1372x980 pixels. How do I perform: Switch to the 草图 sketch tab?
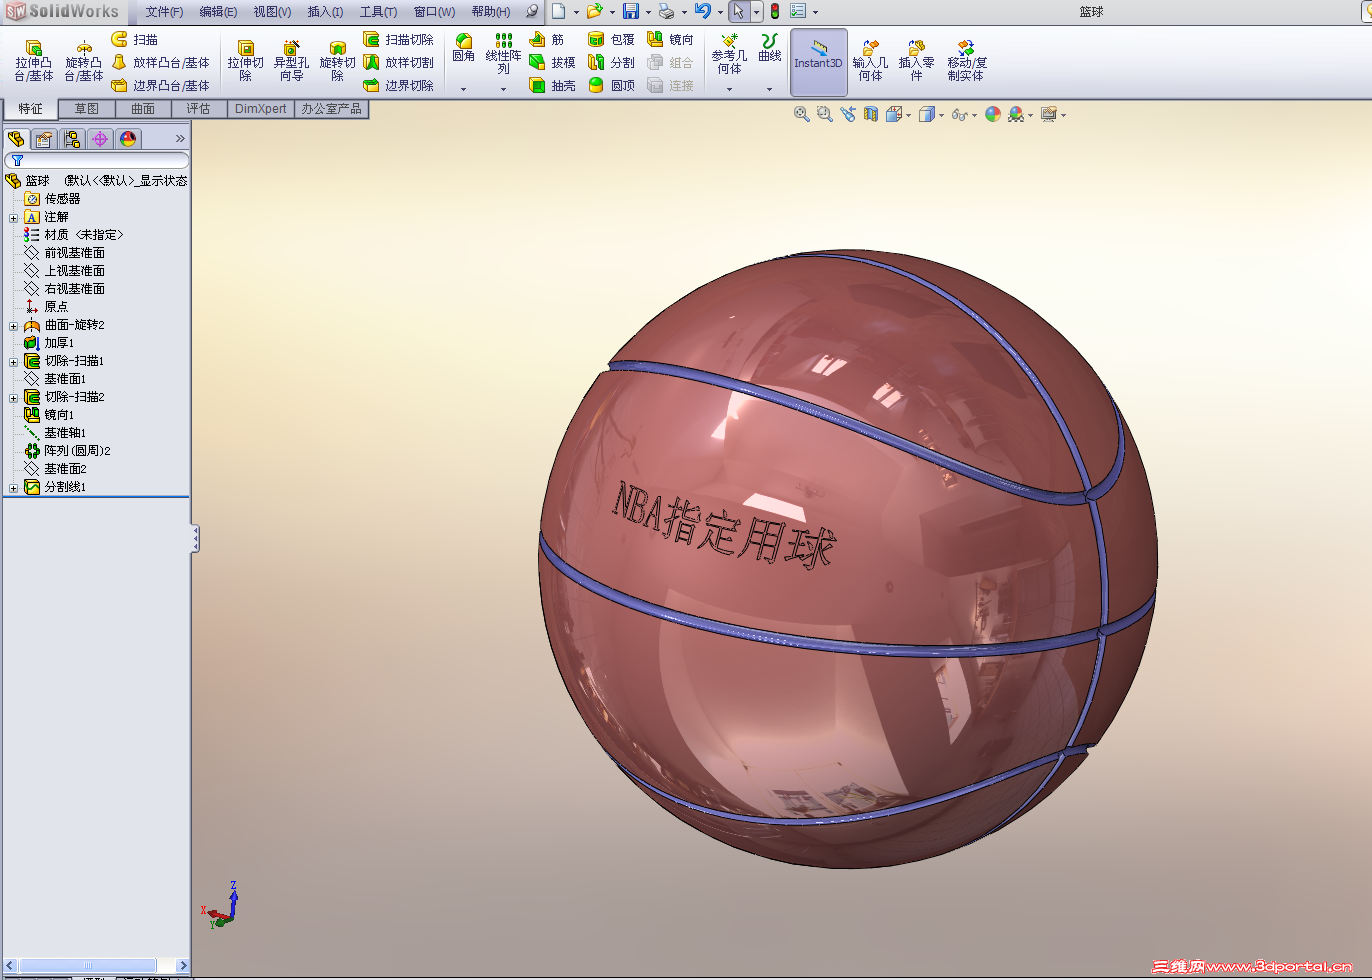87,109
